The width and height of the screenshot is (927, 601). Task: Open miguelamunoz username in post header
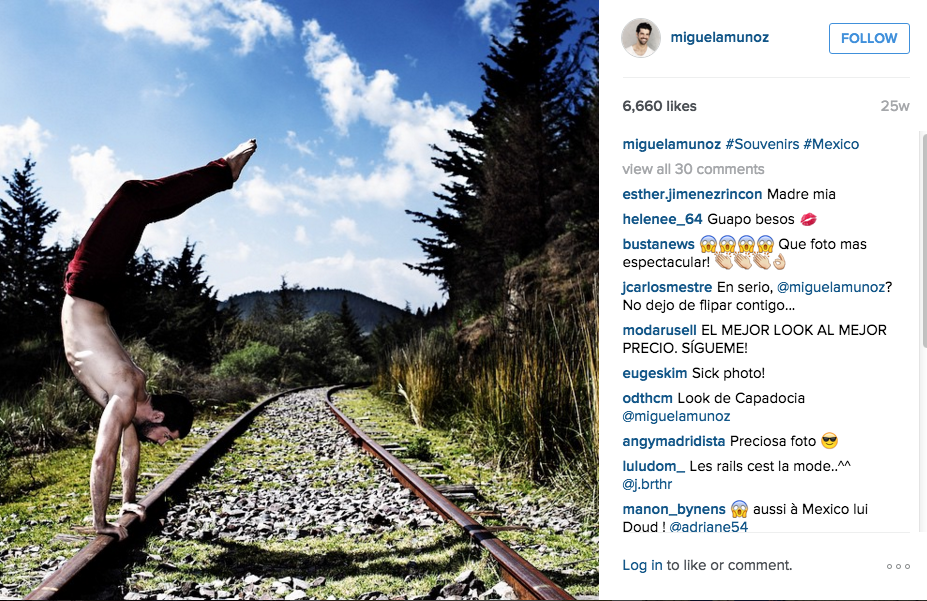click(x=719, y=37)
